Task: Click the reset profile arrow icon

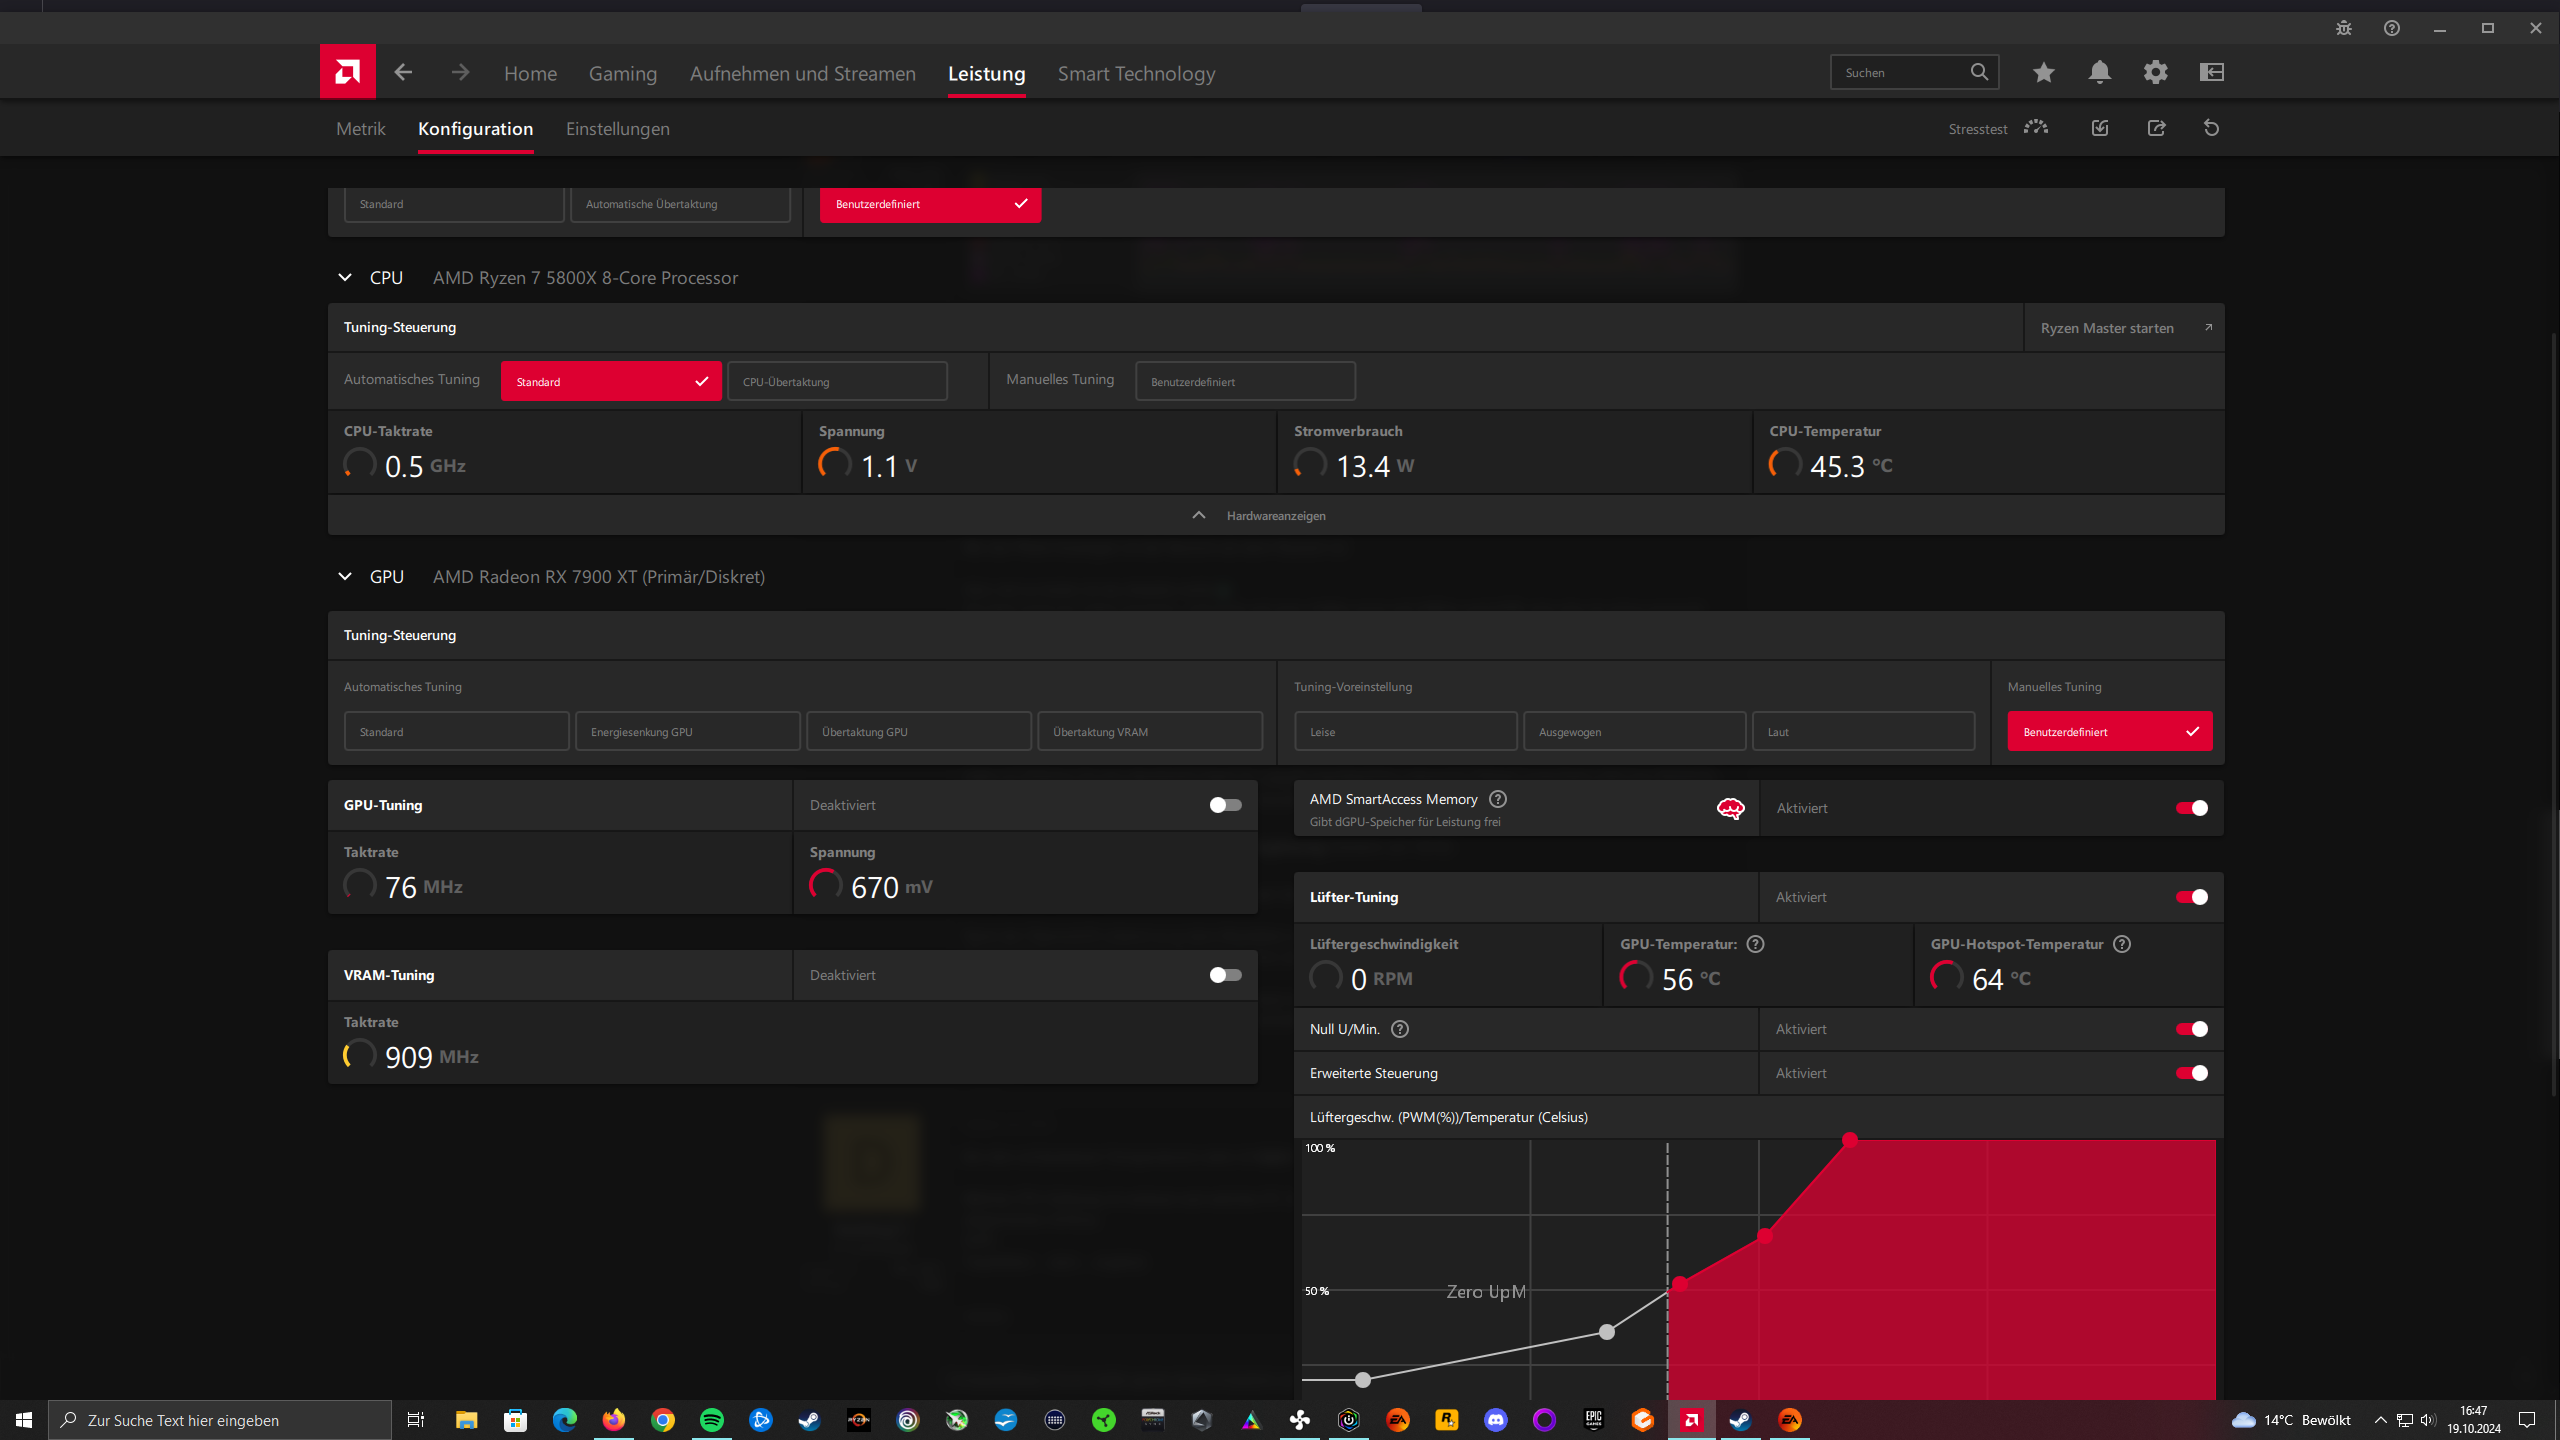Action: click(2211, 128)
